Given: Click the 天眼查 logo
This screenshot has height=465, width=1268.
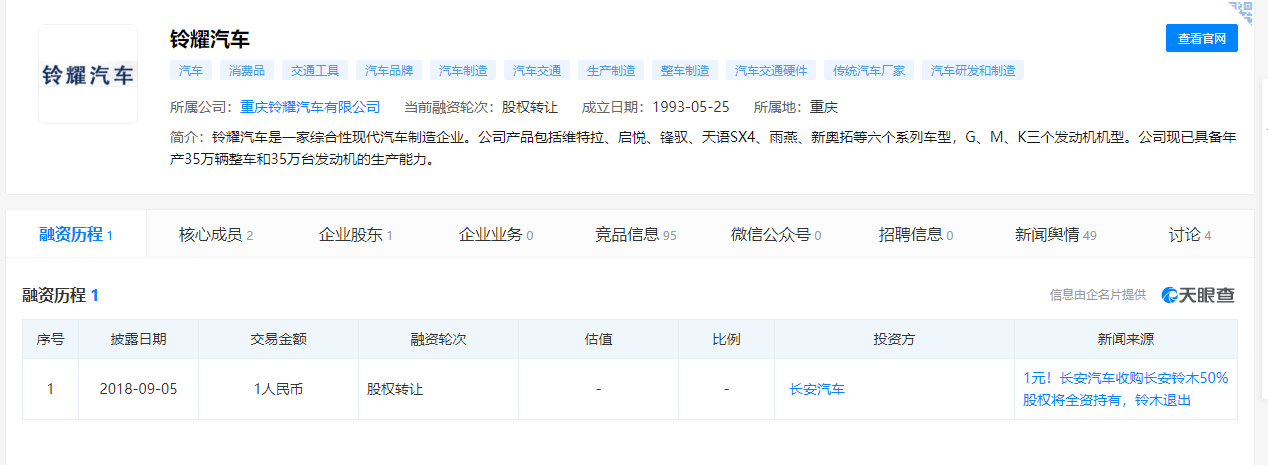Looking at the screenshot, I should [x=1198, y=295].
